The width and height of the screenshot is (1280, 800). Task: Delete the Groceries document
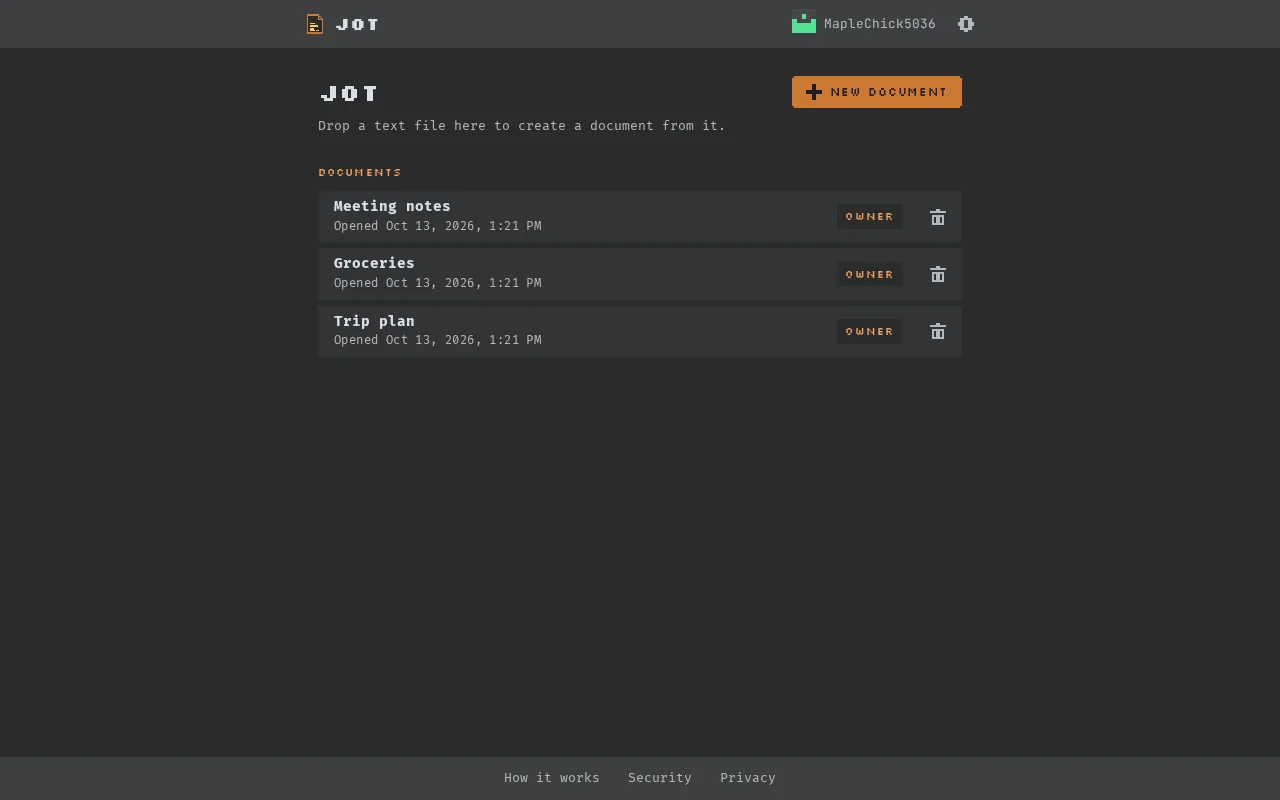pos(938,274)
